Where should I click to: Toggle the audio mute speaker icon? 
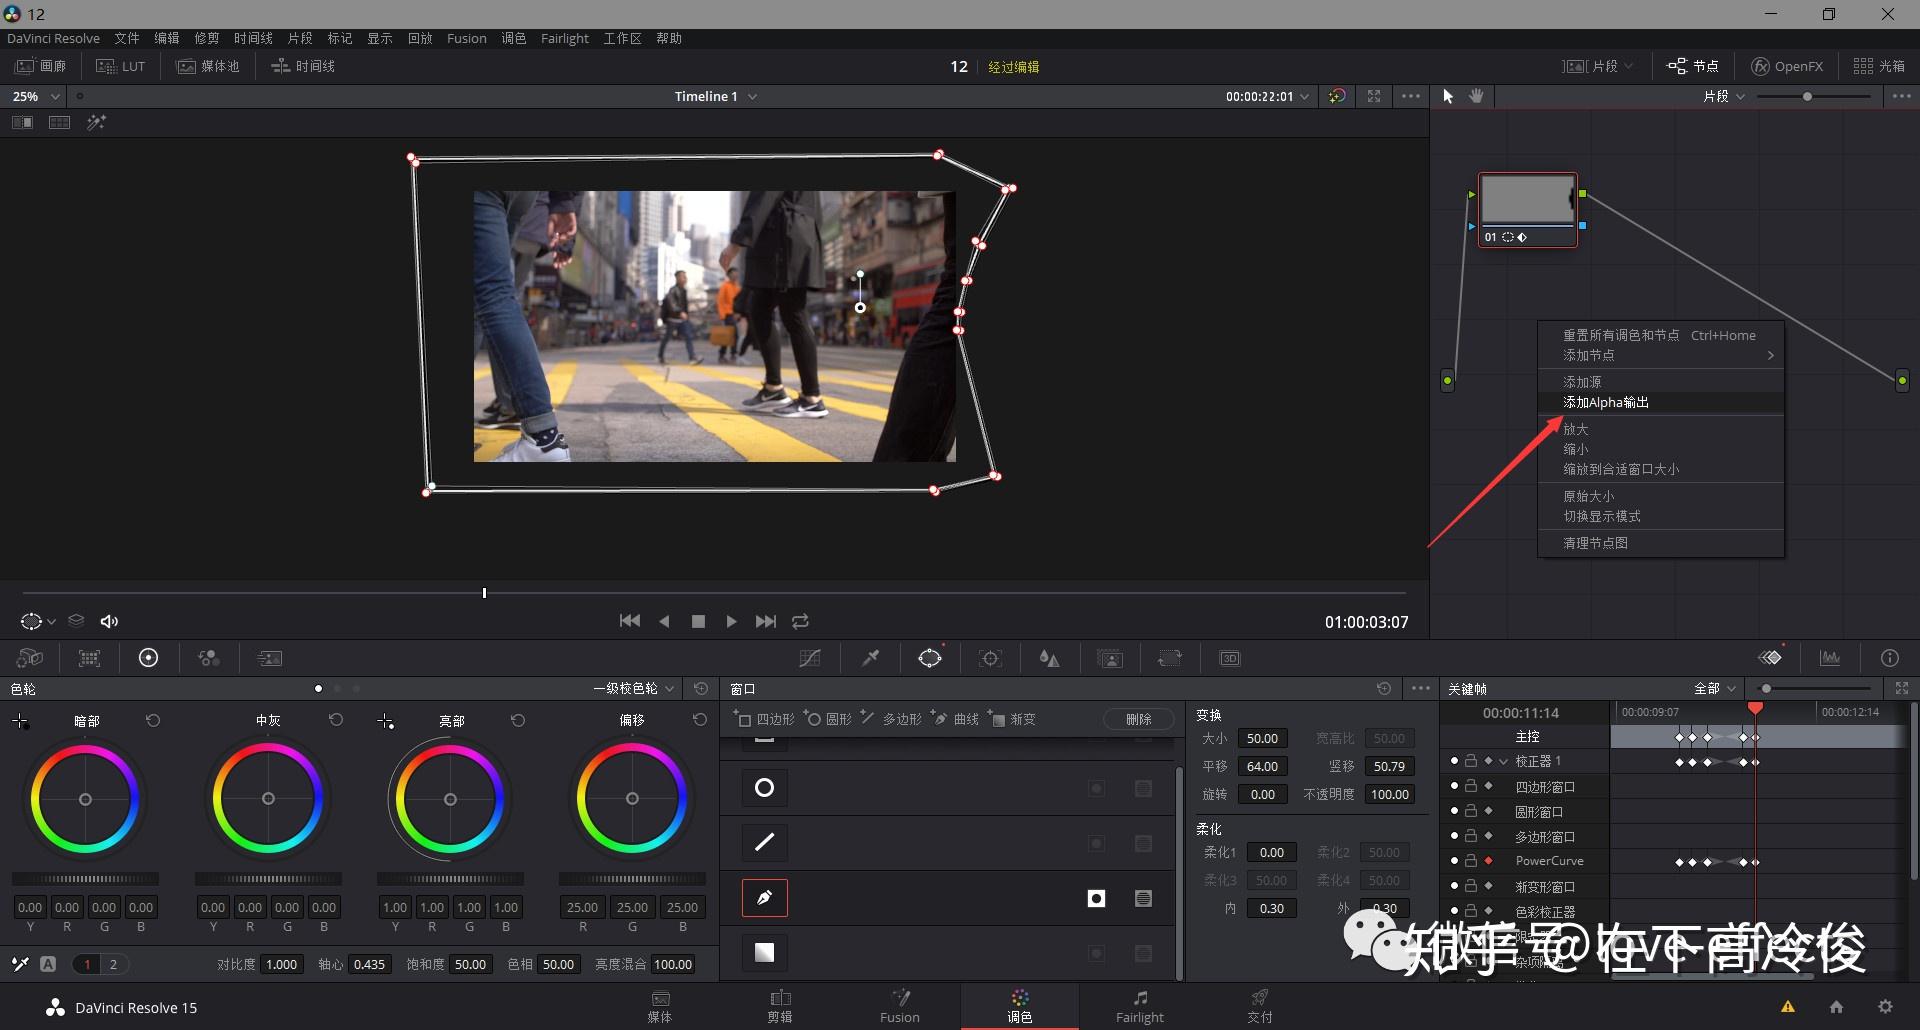coord(109,621)
